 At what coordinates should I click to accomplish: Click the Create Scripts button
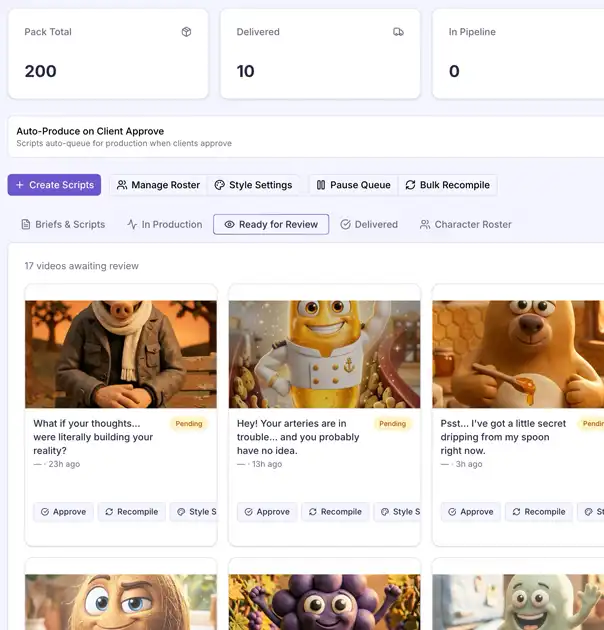54,185
